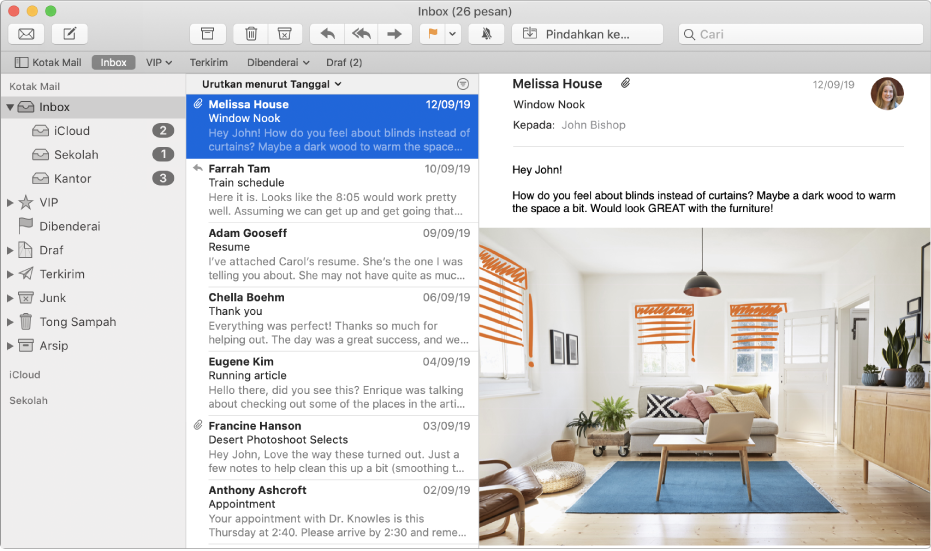Open the Dibenderai favorites dropdown
Image resolution: width=931 pixels, height=551 pixels.
[278, 62]
